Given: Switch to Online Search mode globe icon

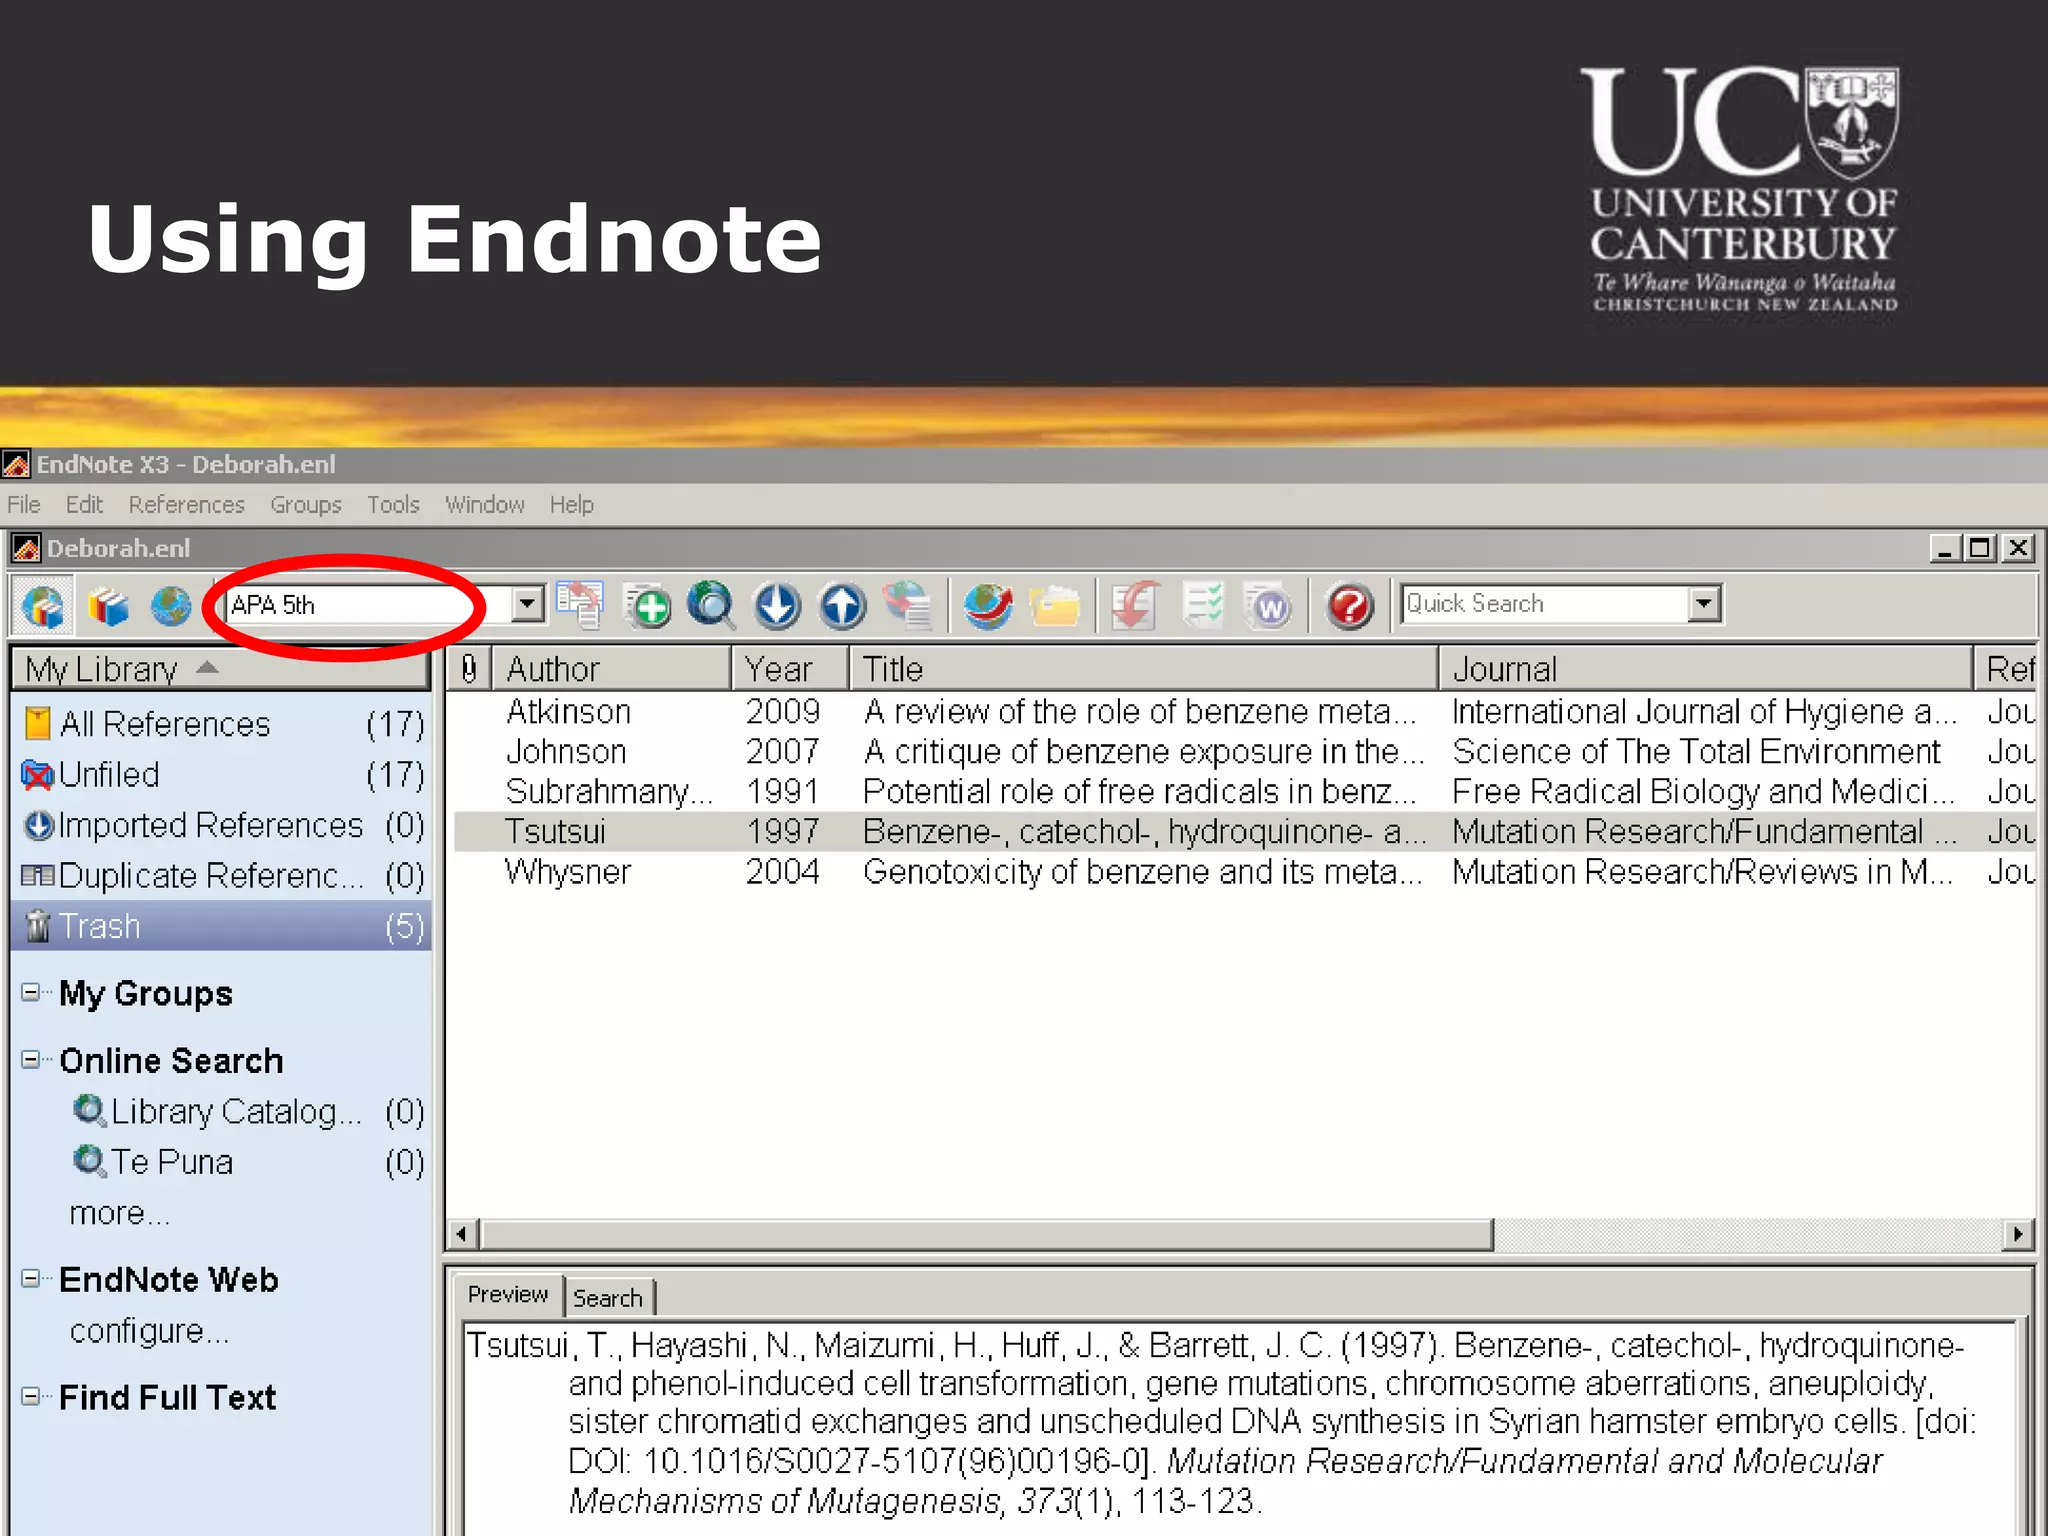Looking at the screenshot, I should 171,606.
